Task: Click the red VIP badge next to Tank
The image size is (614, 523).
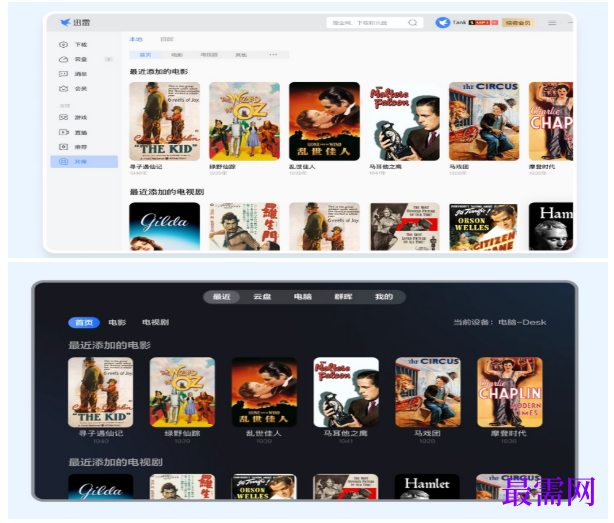Action: (x=483, y=23)
